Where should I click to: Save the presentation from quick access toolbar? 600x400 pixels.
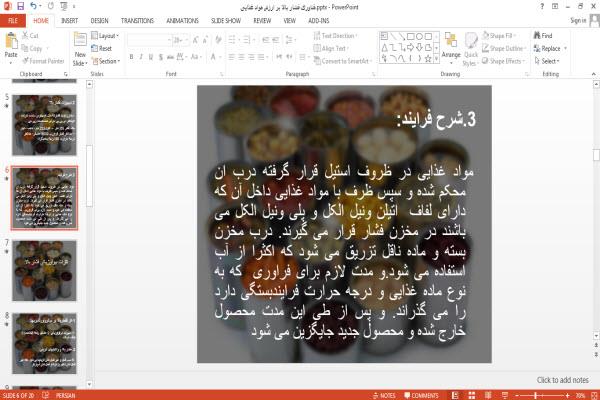tap(21, 6)
